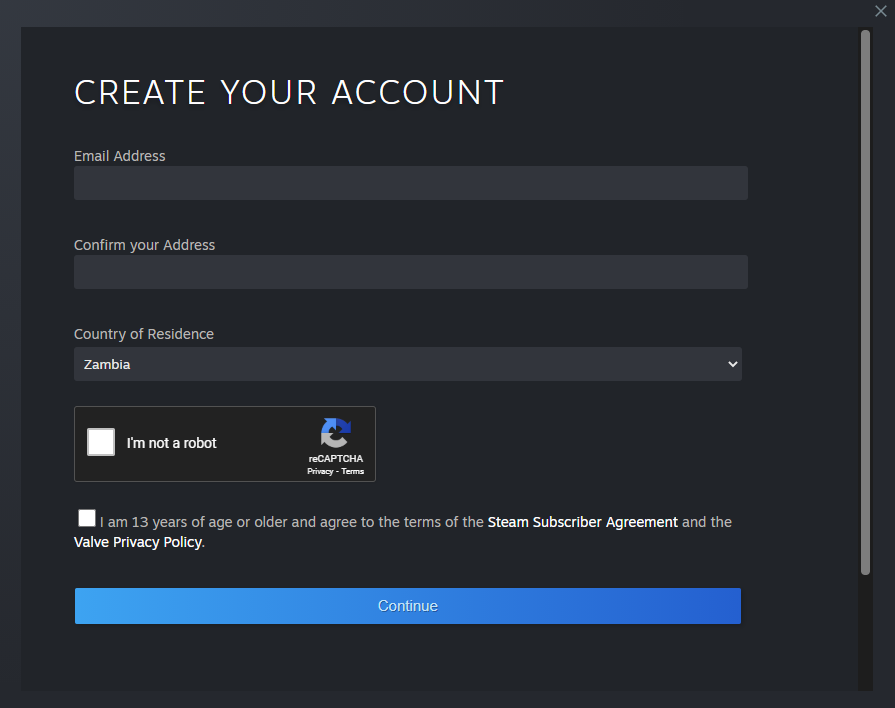Viewport: 895px width, 708px height.
Task: Open the reCAPTCHA Terms link
Action: [x=353, y=471]
